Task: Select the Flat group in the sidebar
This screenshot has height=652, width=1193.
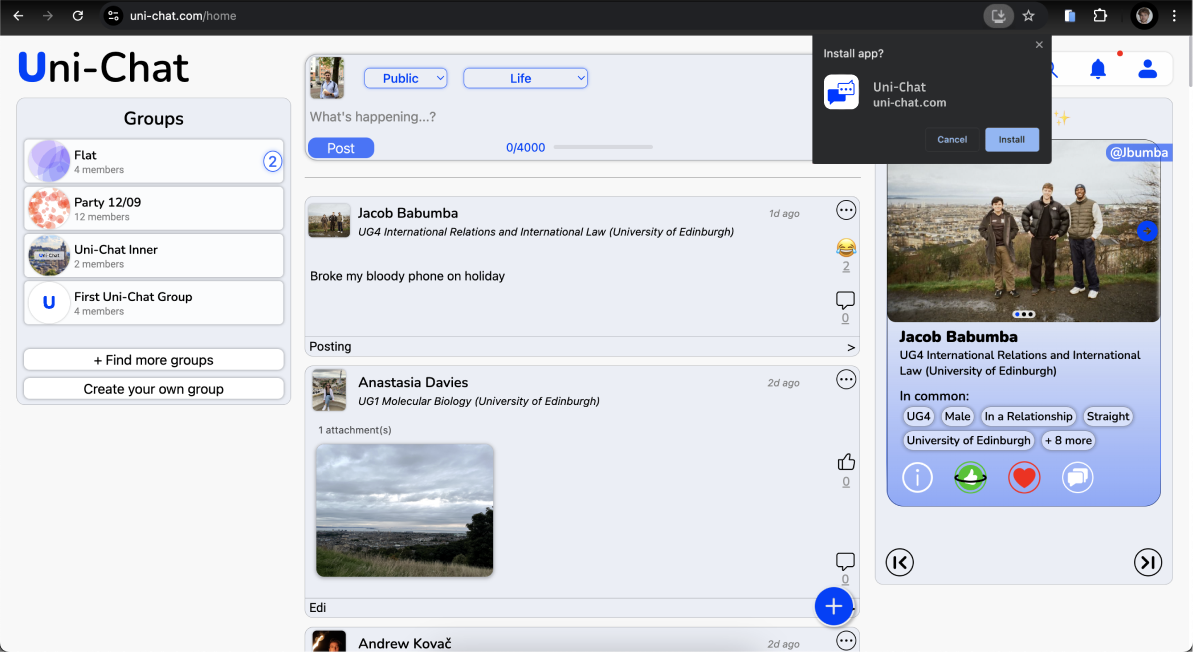Action: [x=153, y=161]
